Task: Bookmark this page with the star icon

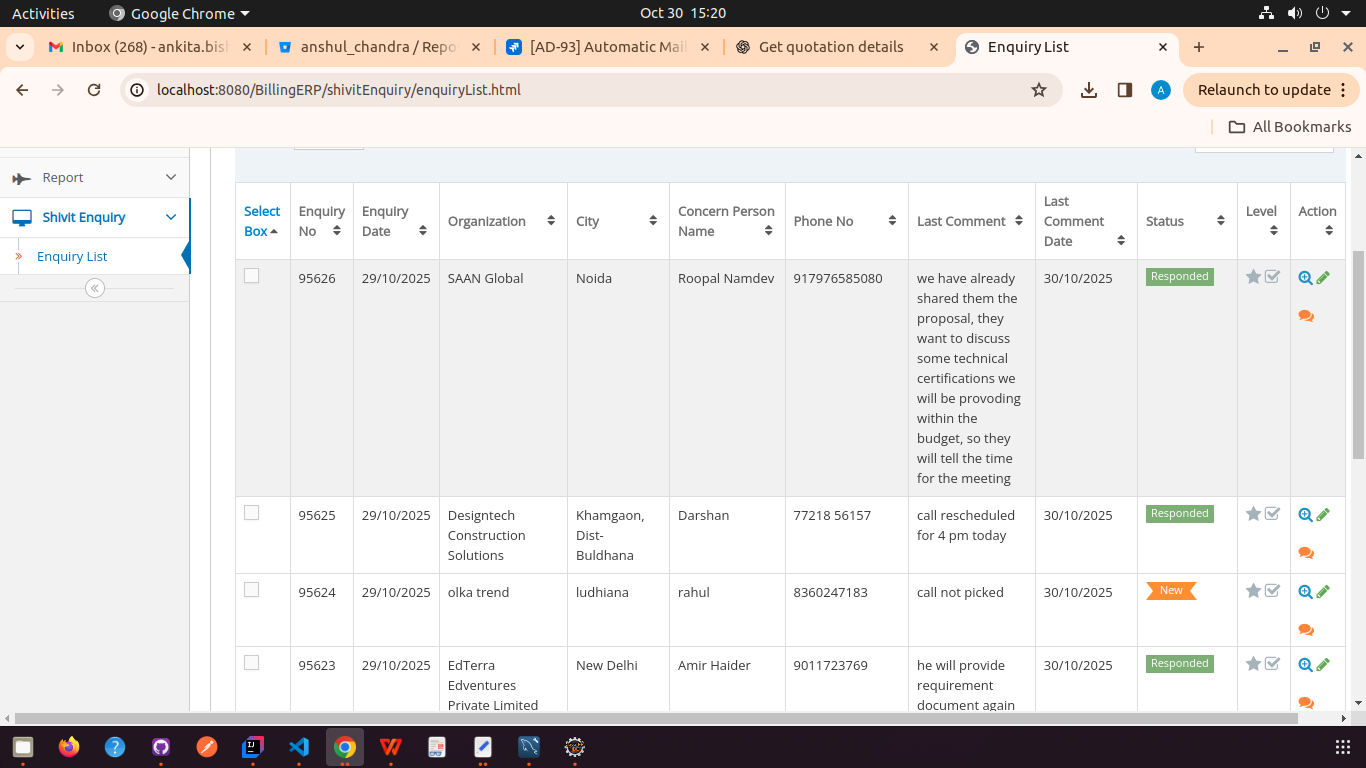Action: coord(1039,90)
